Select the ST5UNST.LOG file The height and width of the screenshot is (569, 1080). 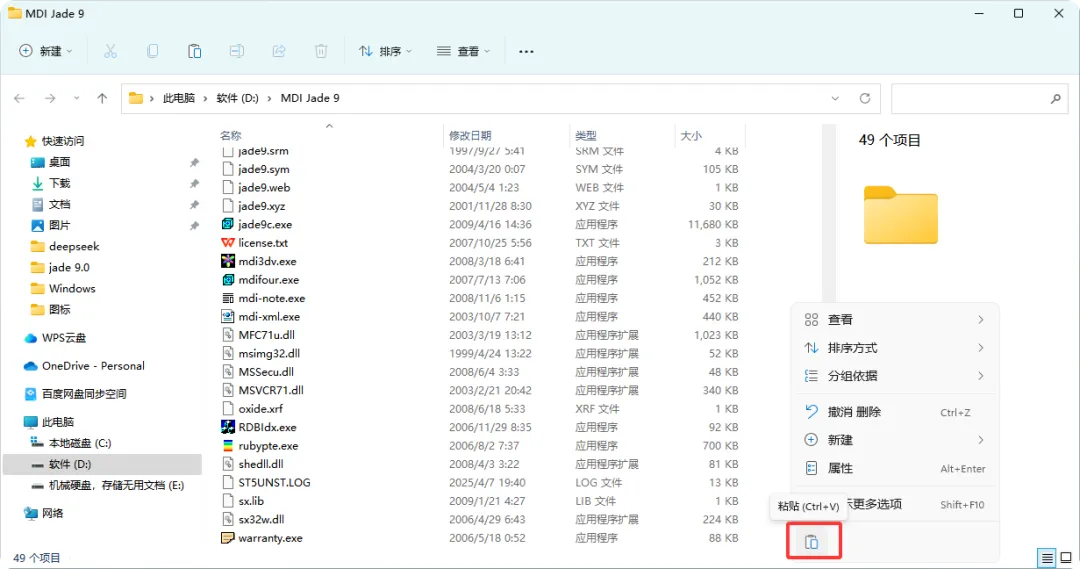point(274,483)
